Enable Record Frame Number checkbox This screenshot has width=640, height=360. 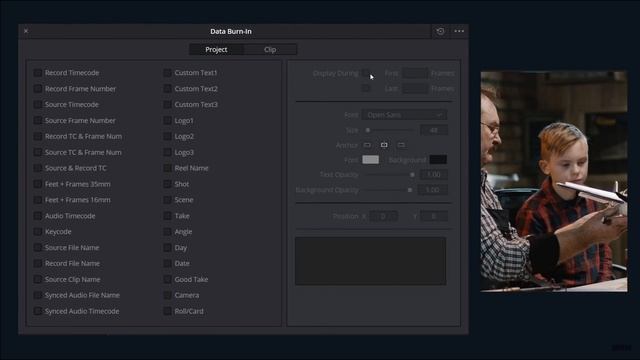coord(38,89)
